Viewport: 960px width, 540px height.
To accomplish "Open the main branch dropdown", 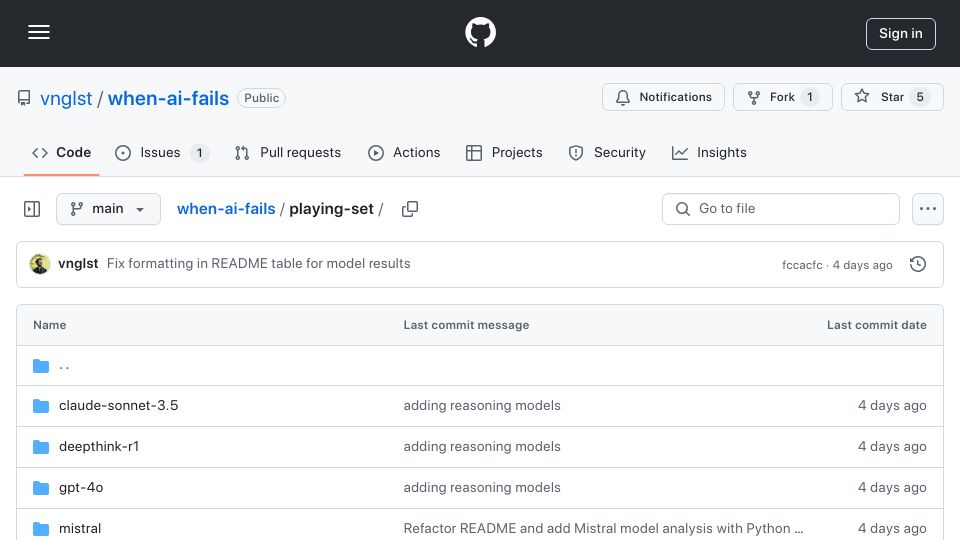I will click(x=108, y=209).
